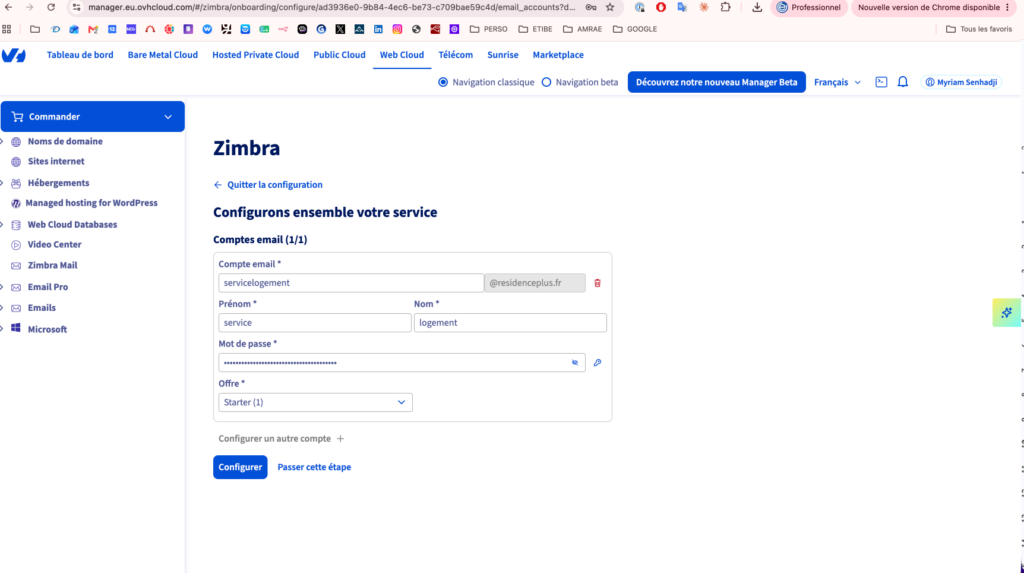Select the Web Cloud tab
This screenshot has width=1024, height=573.
point(402,55)
